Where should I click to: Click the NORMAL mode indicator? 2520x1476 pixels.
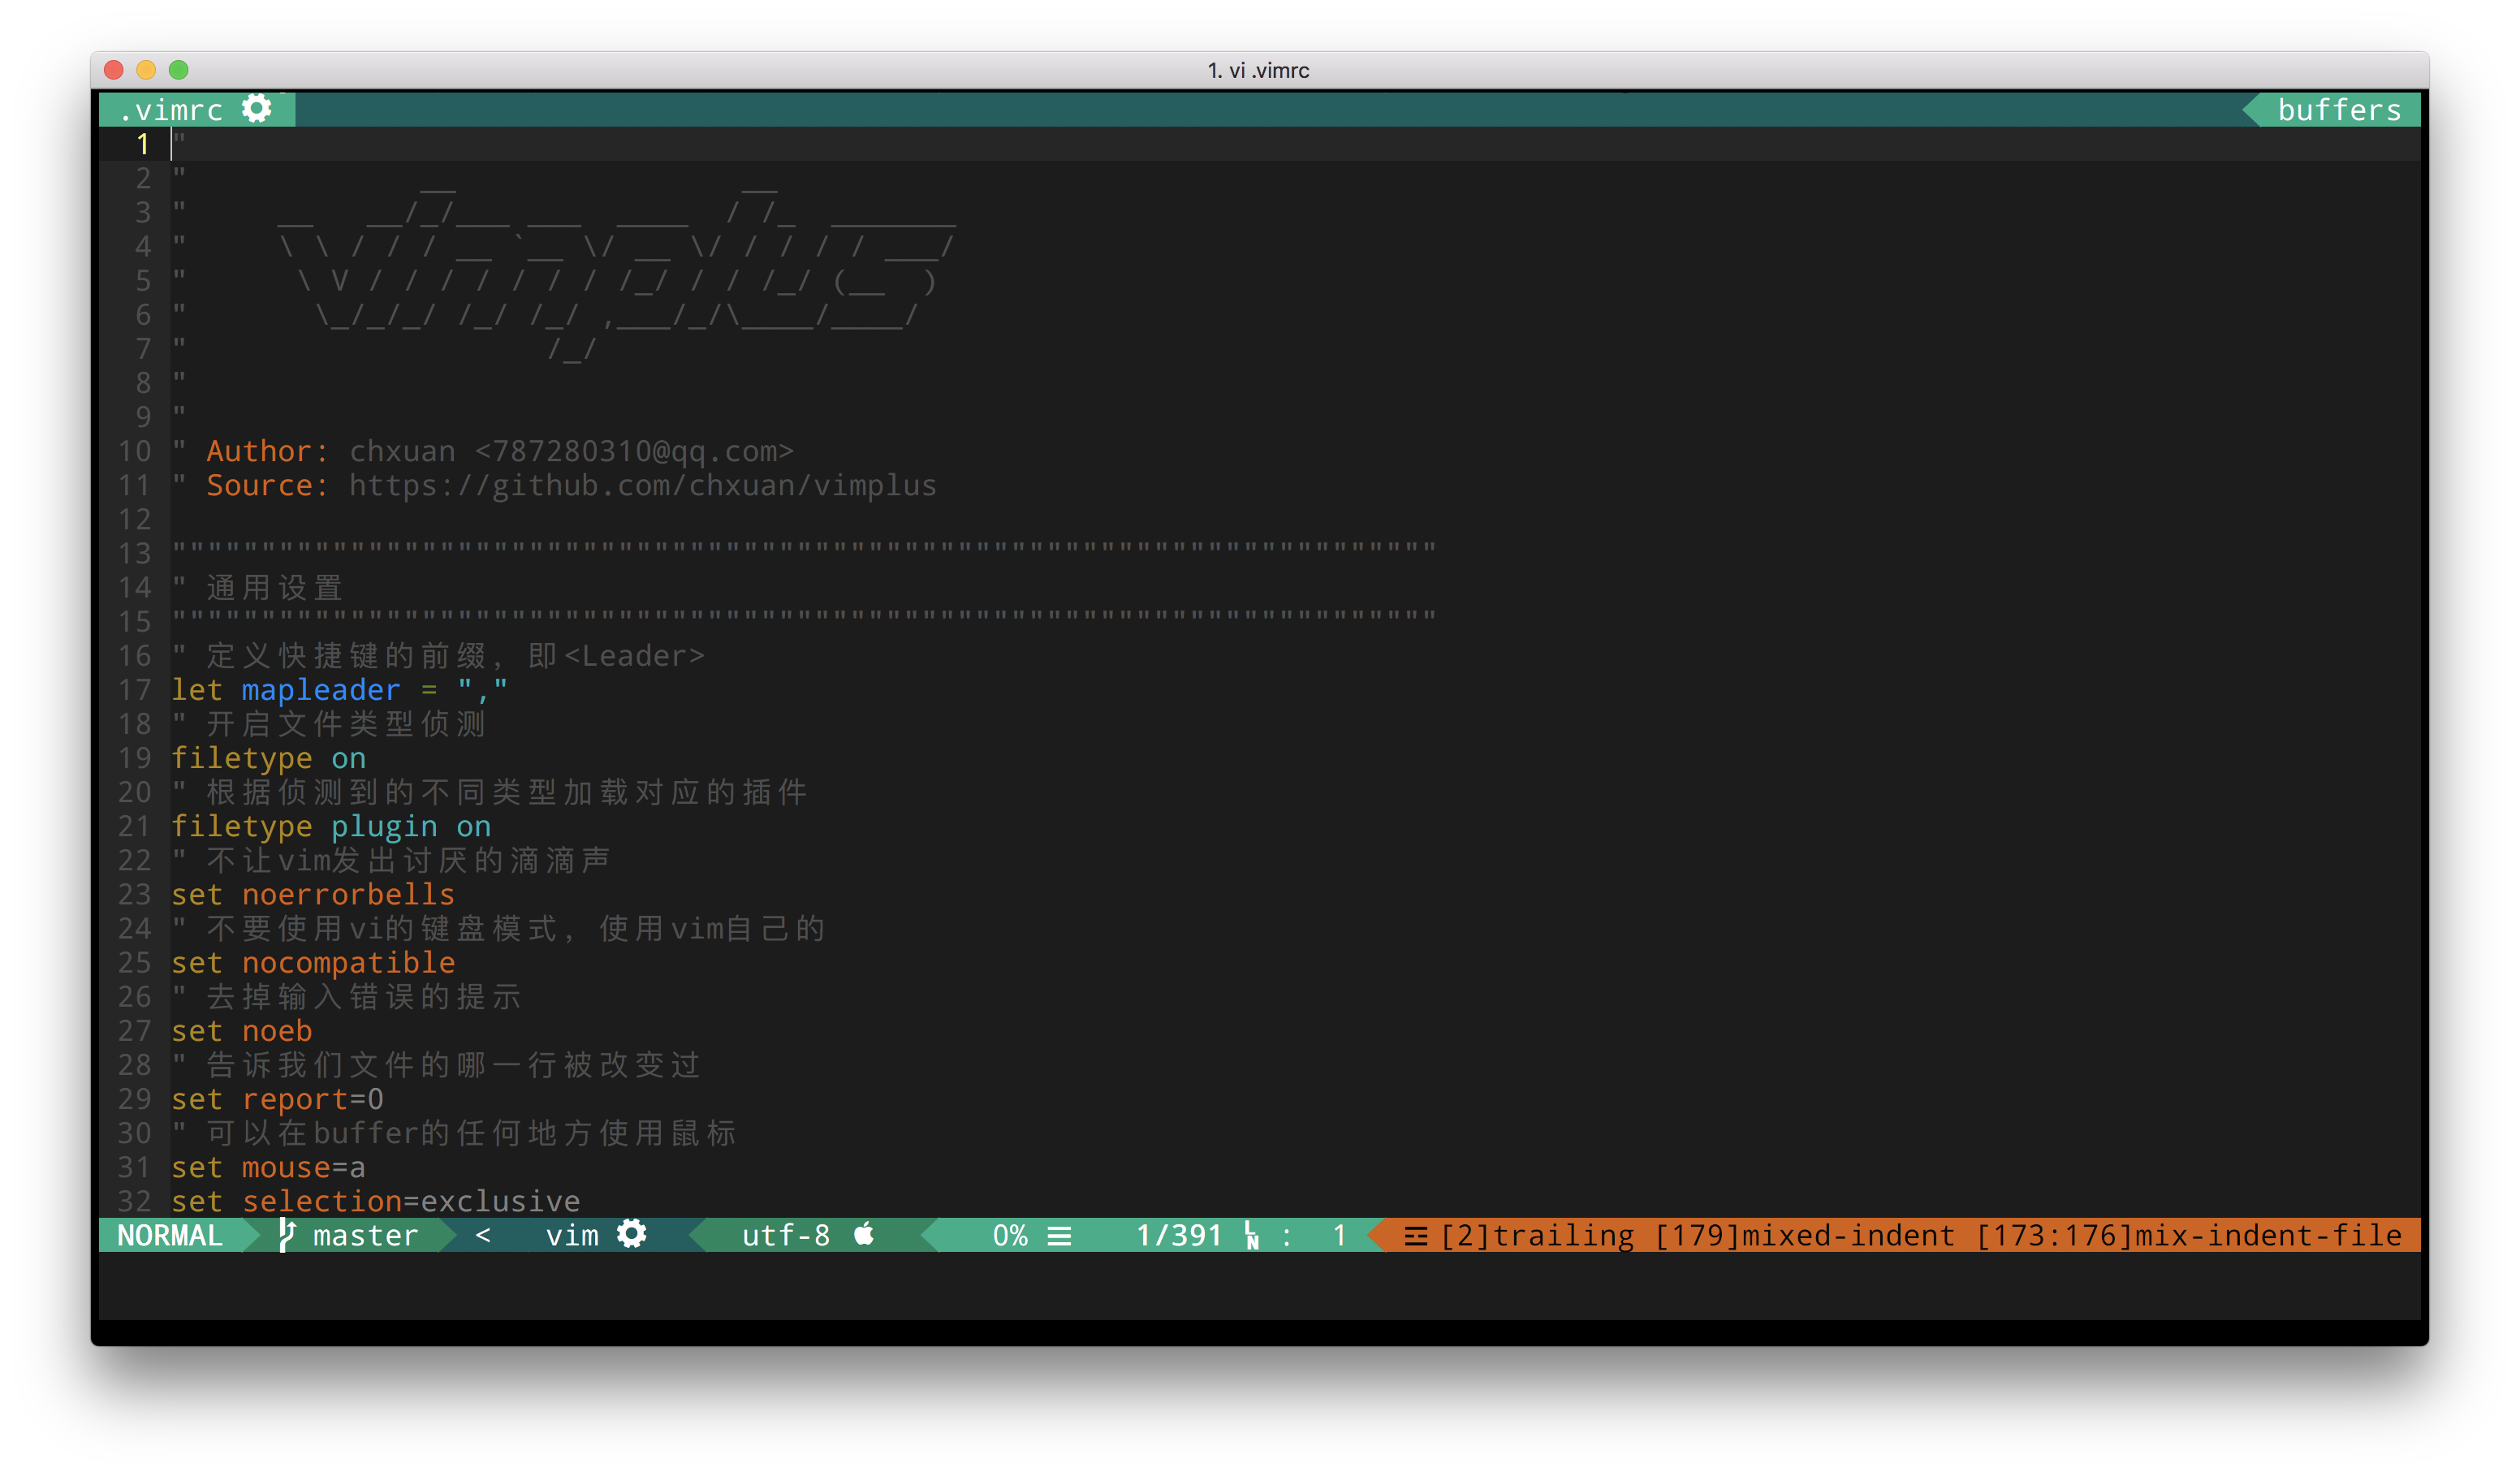tap(170, 1235)
